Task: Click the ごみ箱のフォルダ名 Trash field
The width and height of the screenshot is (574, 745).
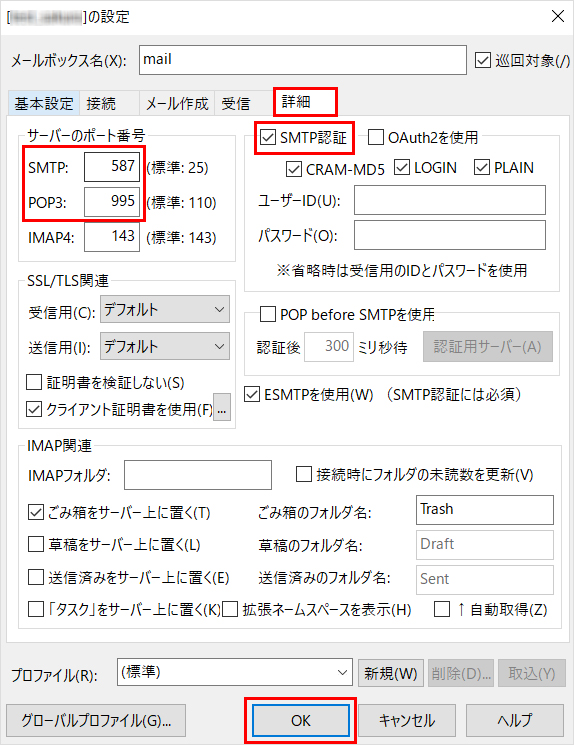Action: click(x=485, y=510)
